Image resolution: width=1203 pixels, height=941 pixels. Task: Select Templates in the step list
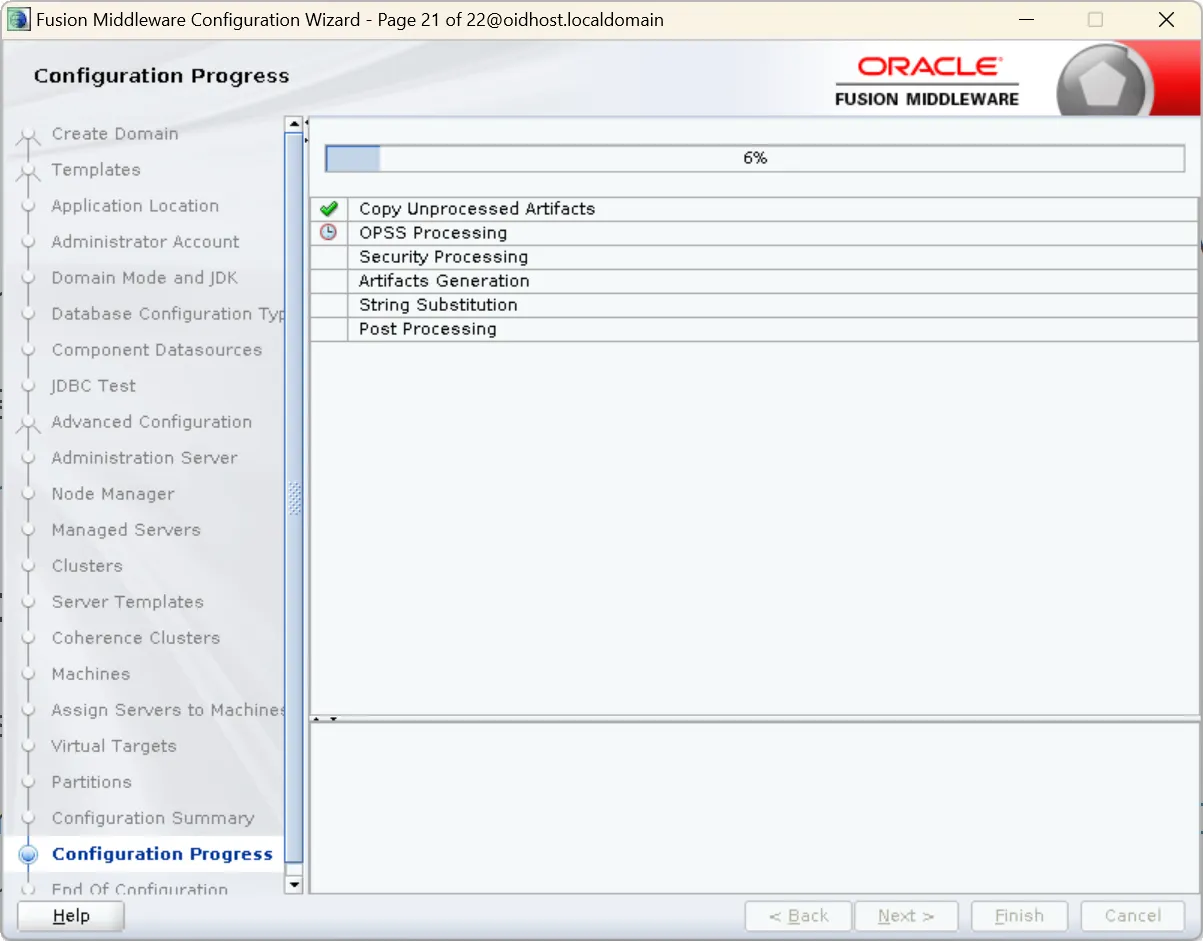click(96, 170)
